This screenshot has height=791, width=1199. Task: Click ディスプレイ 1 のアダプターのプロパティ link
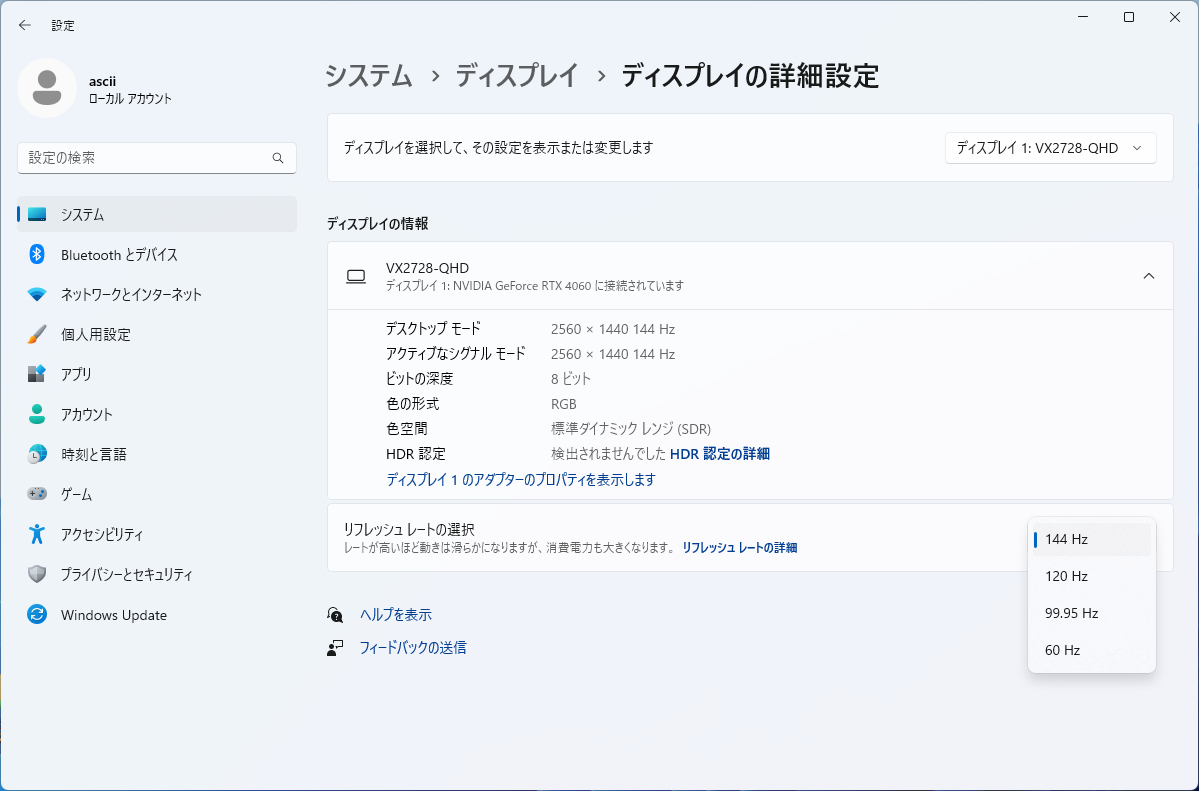[520, 480]
